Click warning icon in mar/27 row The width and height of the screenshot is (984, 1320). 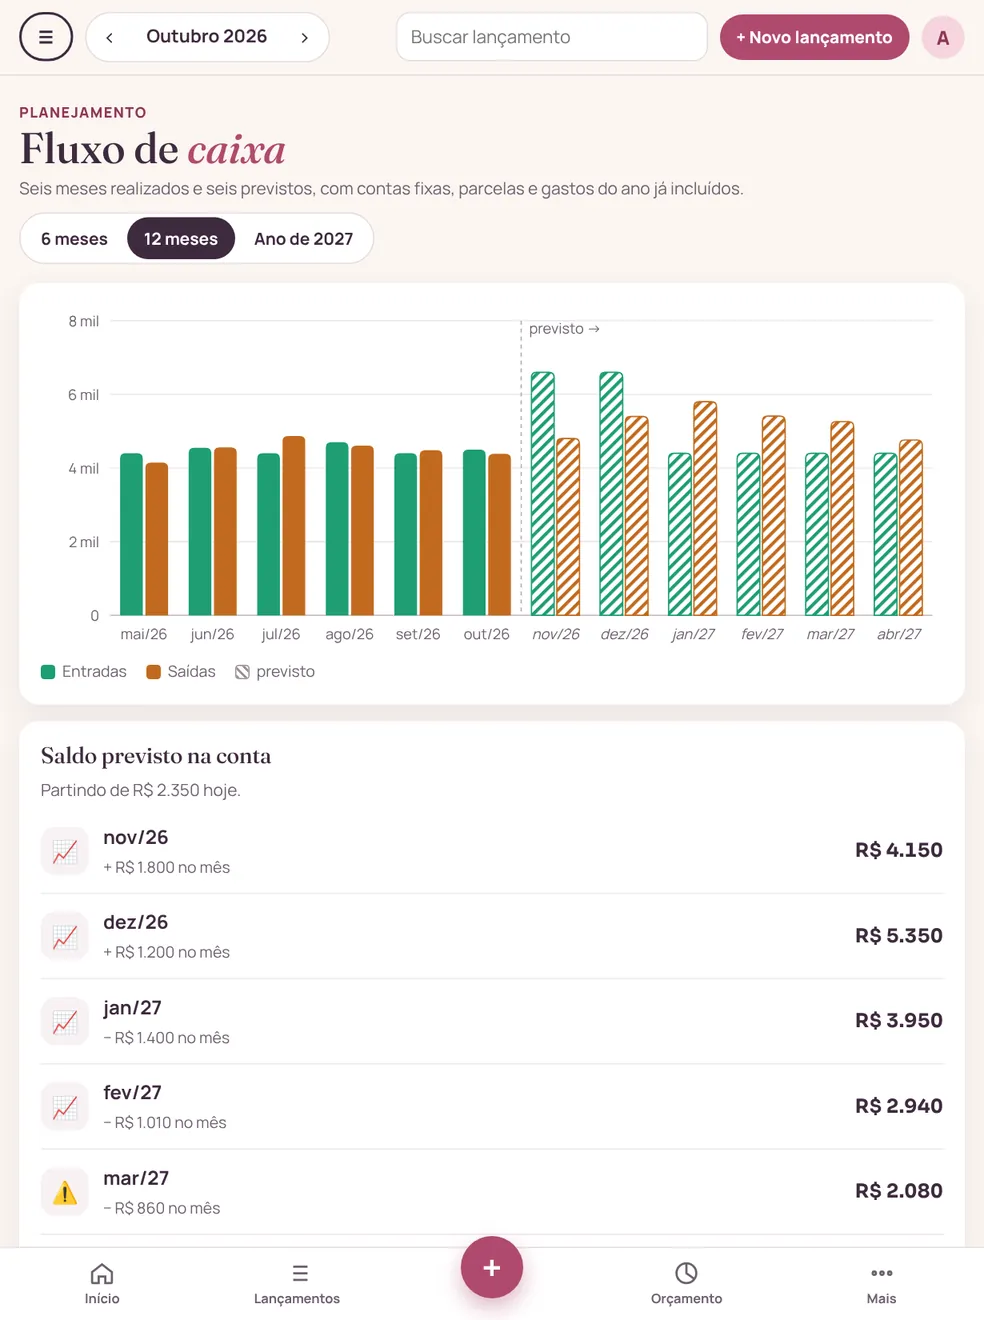coord(65,1192)
